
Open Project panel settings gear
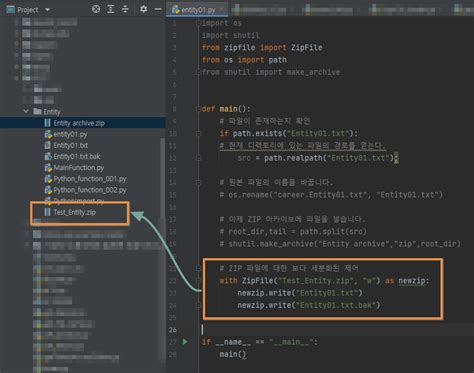click(x=143, y=9)
